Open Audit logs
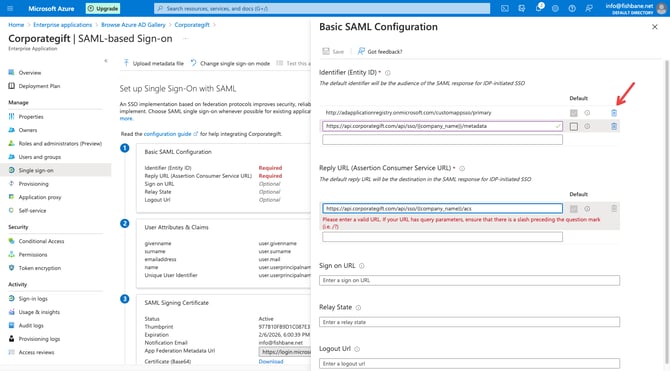 [31, 326]
